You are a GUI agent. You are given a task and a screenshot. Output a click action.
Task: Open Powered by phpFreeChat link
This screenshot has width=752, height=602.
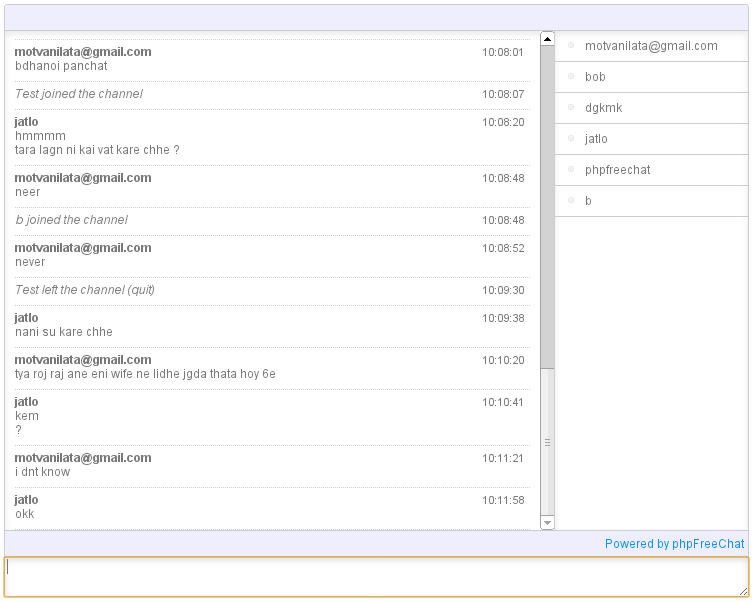(x=674, y=543)
